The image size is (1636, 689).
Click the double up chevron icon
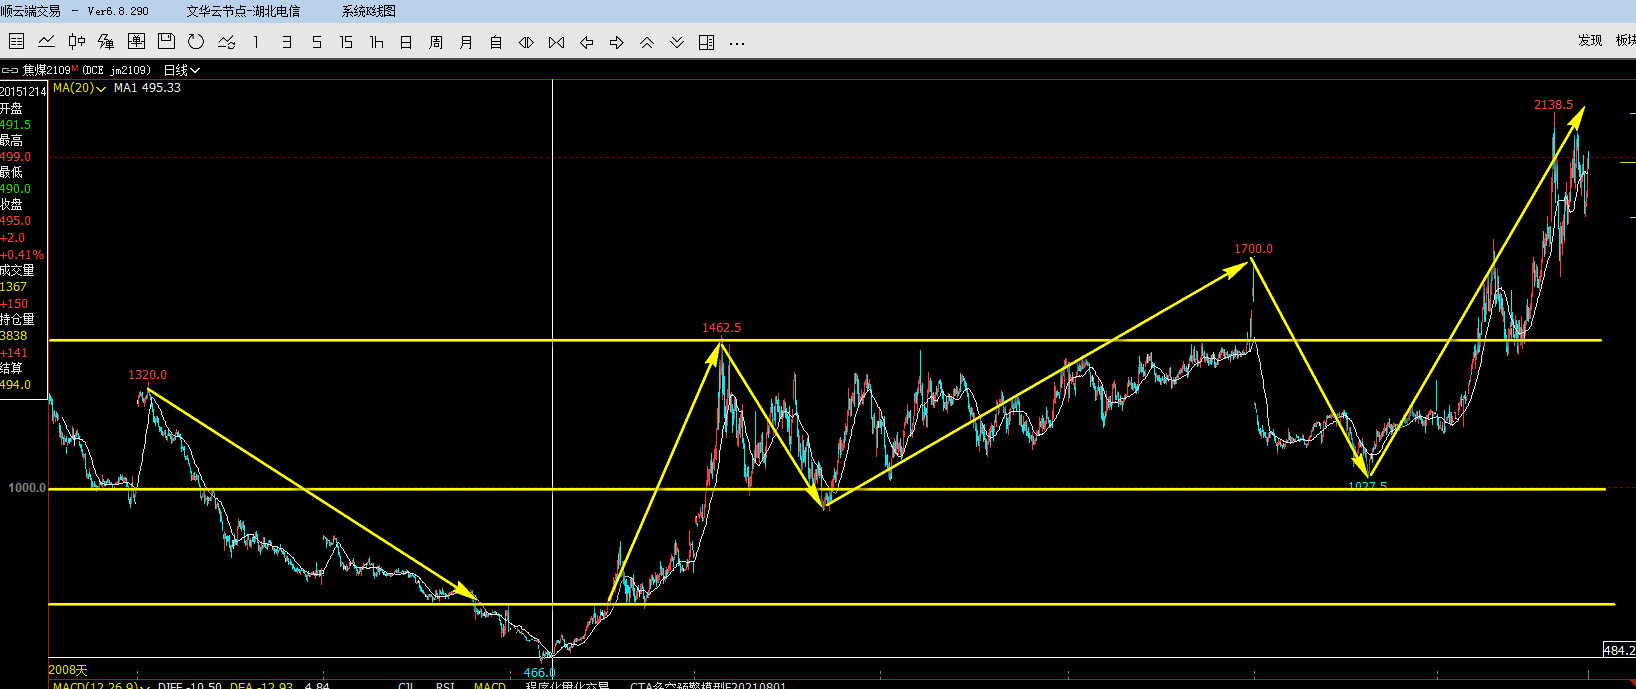point(647,42)
